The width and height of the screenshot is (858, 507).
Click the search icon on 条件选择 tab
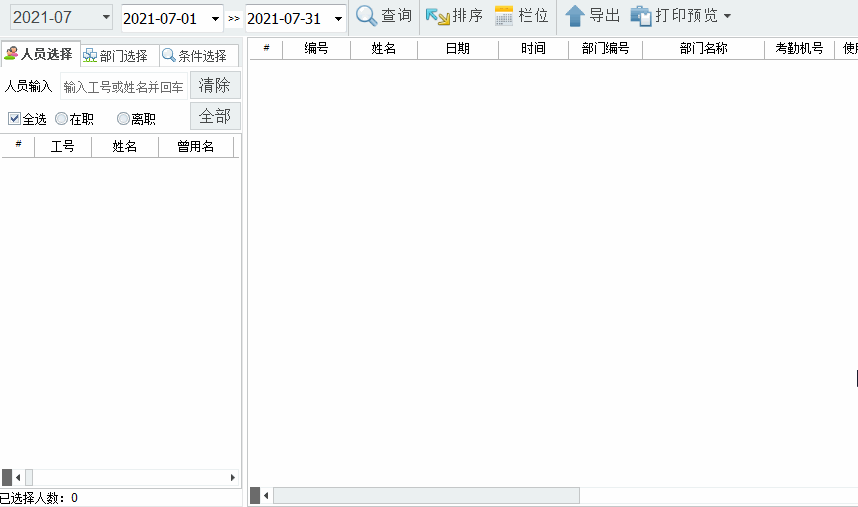tap(168, 56)
